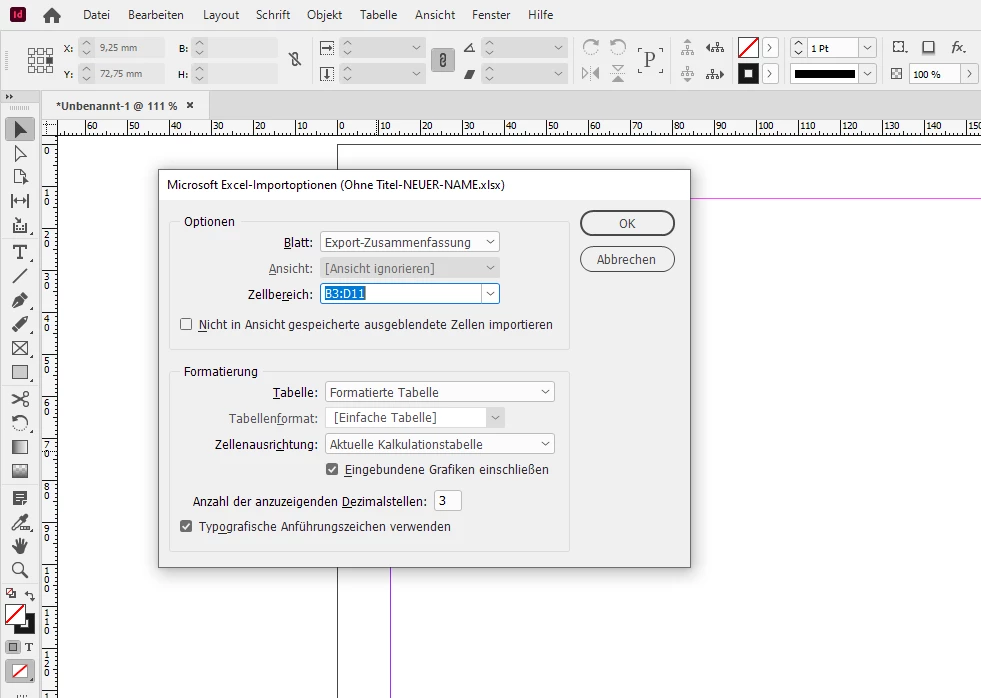Click the stroke color swatch in control bar
The width and height of the screenshot is (981, 698).
(x=748, y=74)
